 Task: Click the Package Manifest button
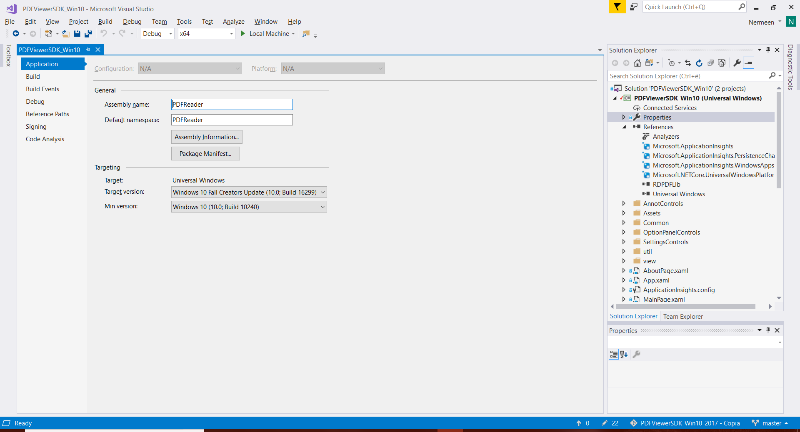206,154
